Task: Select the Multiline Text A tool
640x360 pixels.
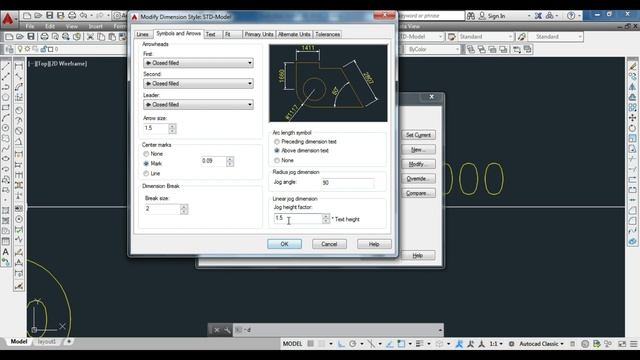Action: 6,252
